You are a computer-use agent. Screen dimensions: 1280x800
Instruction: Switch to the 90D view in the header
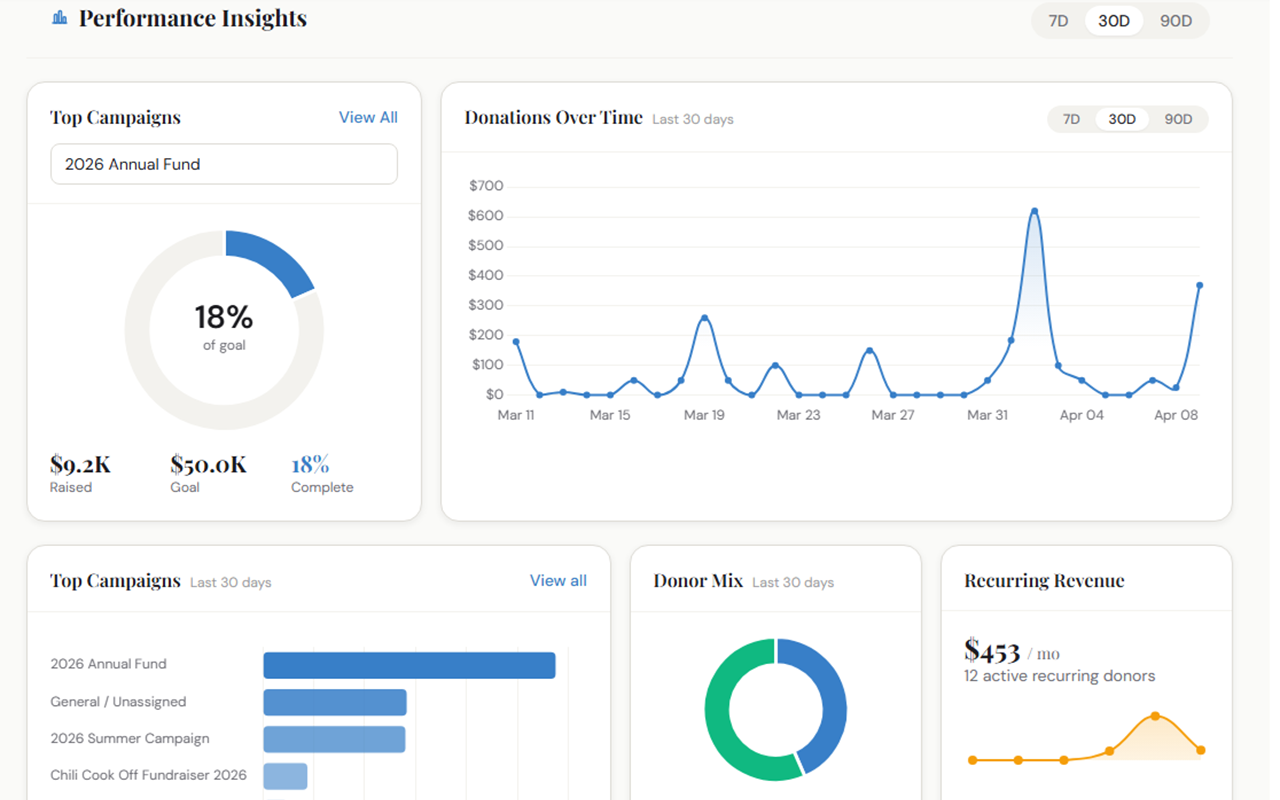click(x=1177, y=20)
